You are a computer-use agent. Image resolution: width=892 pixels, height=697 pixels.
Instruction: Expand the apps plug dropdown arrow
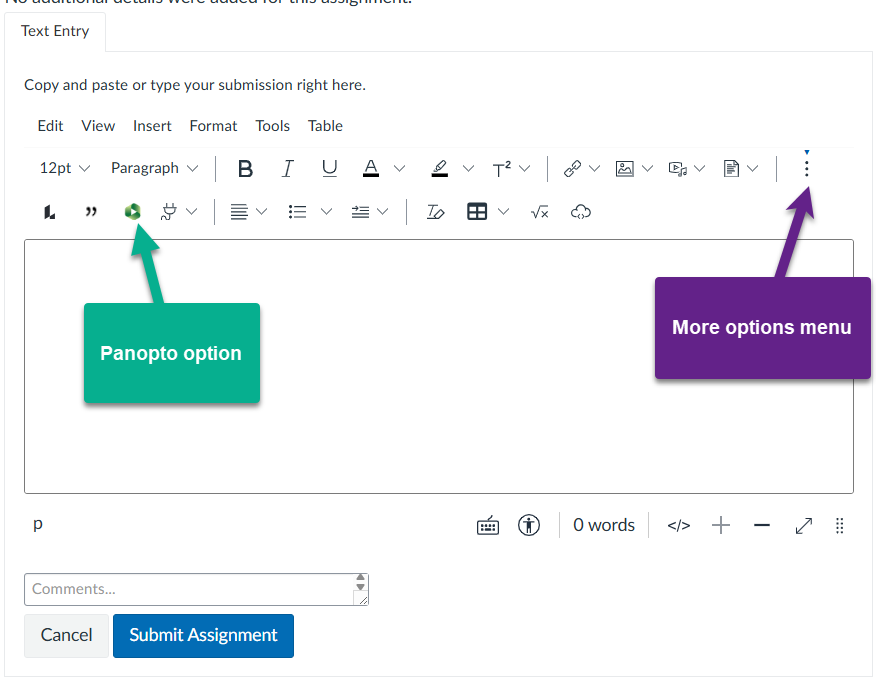(192, 212)
